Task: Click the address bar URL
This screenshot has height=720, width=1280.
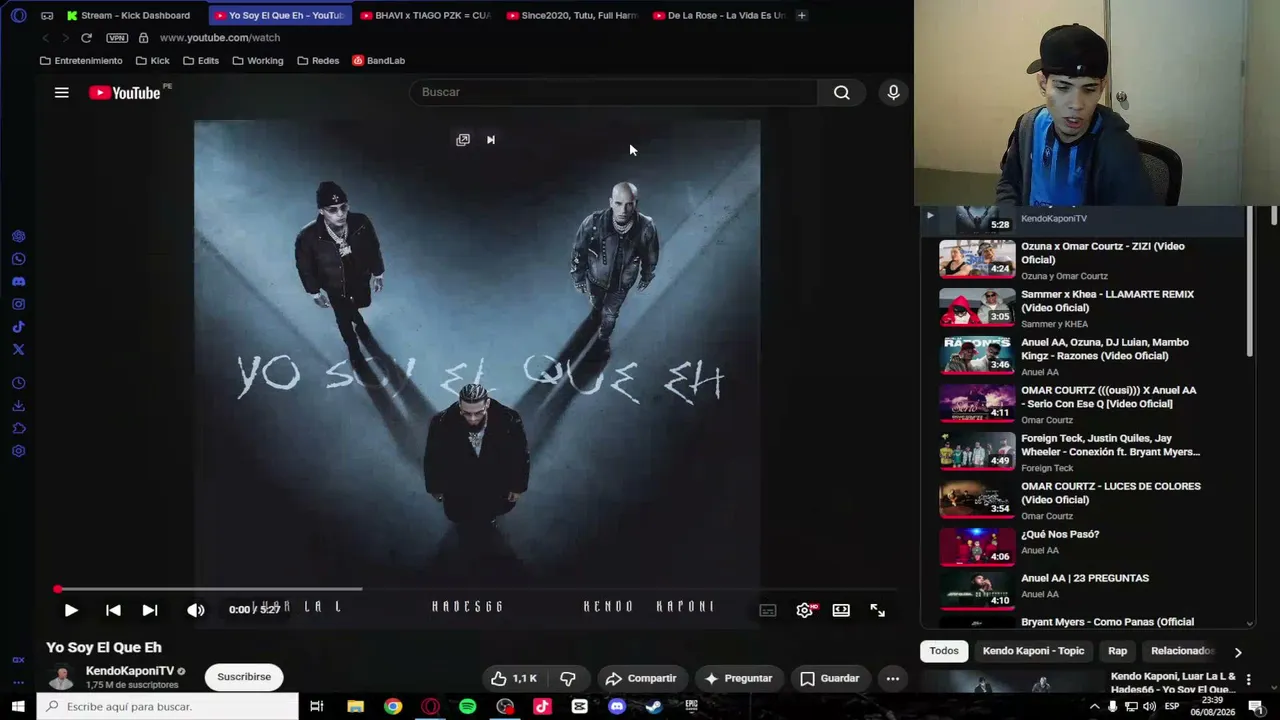Action: click(220, 38)
